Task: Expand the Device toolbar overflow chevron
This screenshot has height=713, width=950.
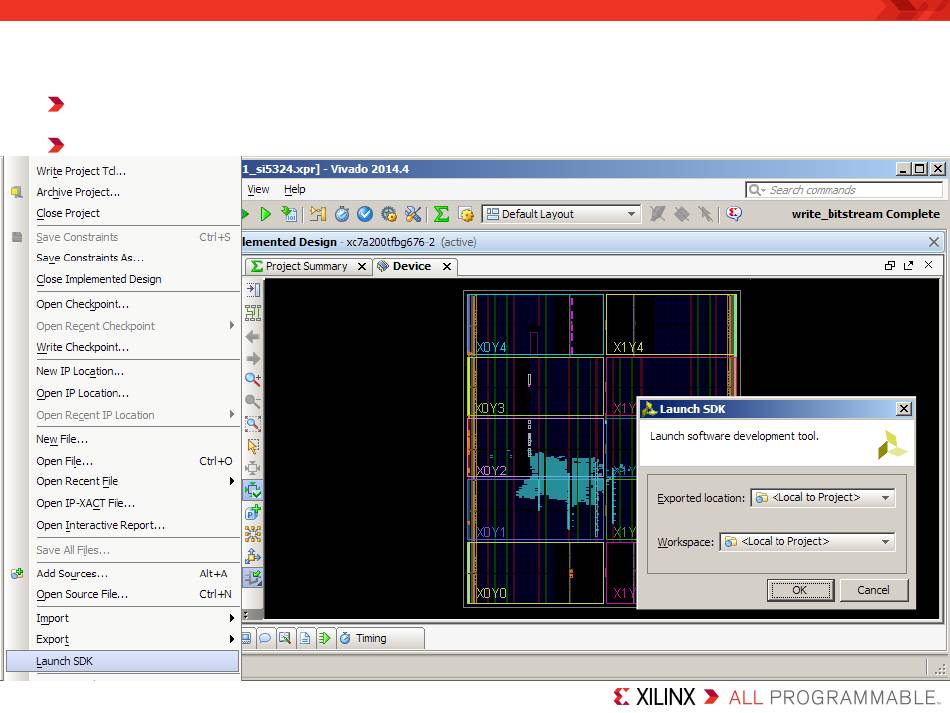Action: click(245, 614)
